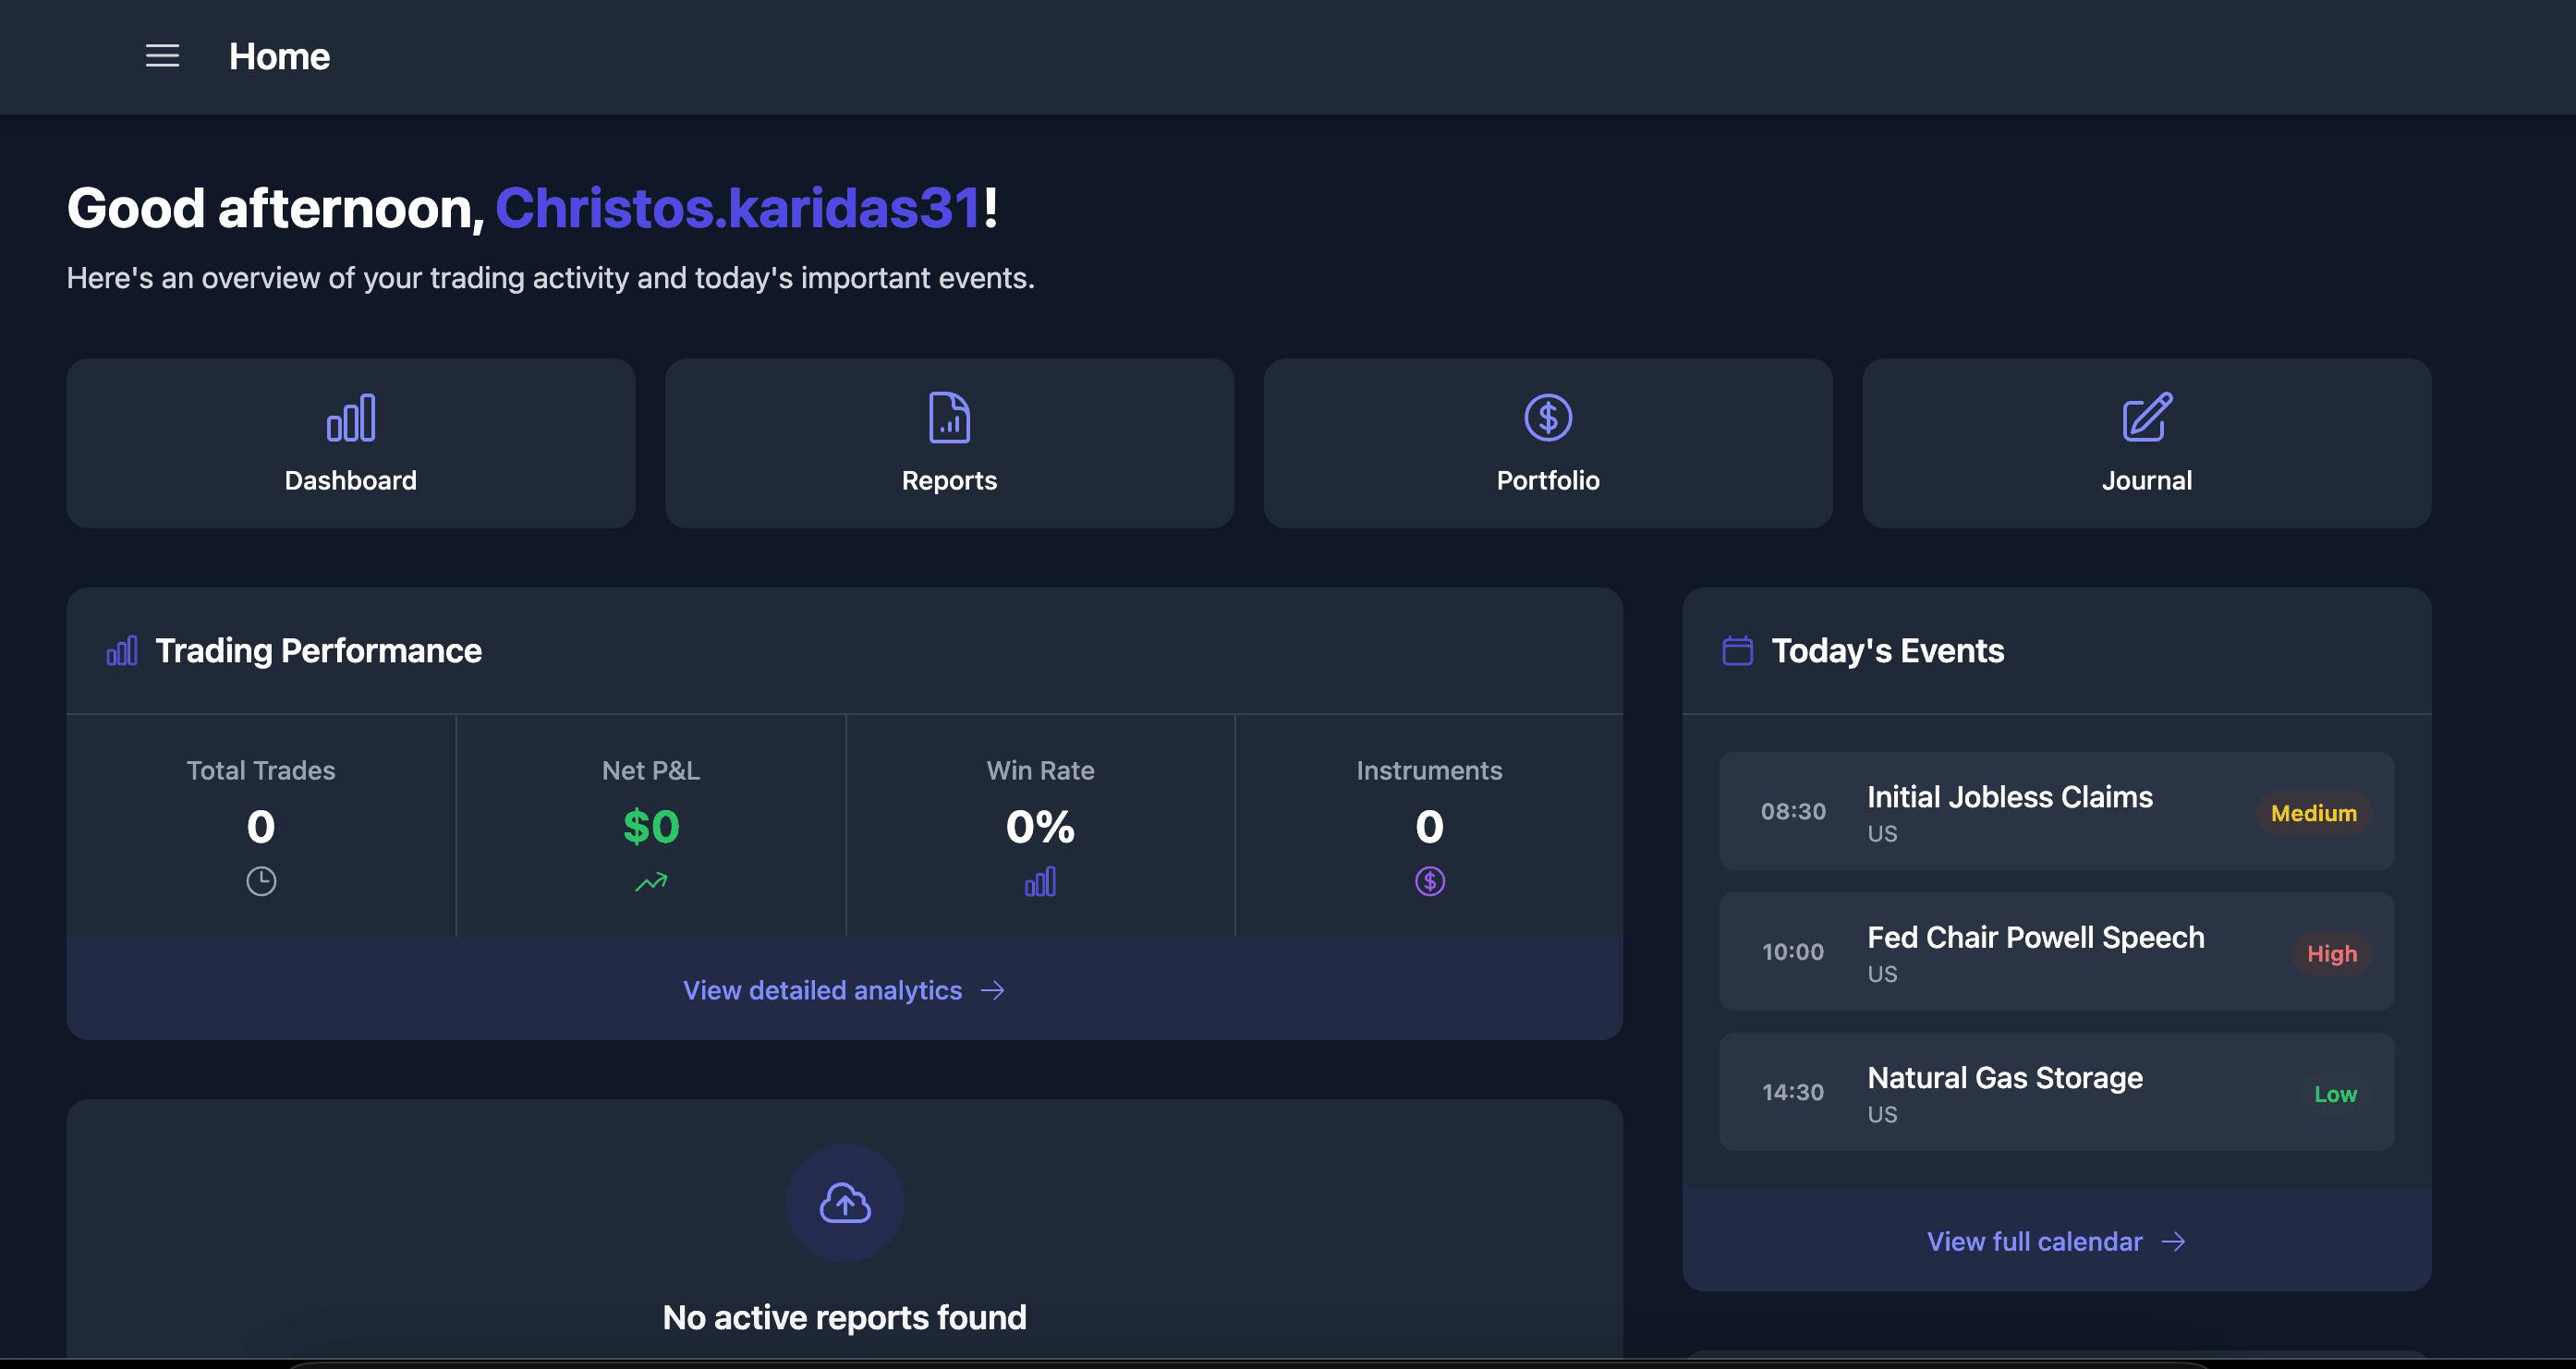Viewport: 2576px width, 1369px height.
Task: Click the Portfolio dollar circle icon
Action: pyautogui.click(x=1547, y=418)
